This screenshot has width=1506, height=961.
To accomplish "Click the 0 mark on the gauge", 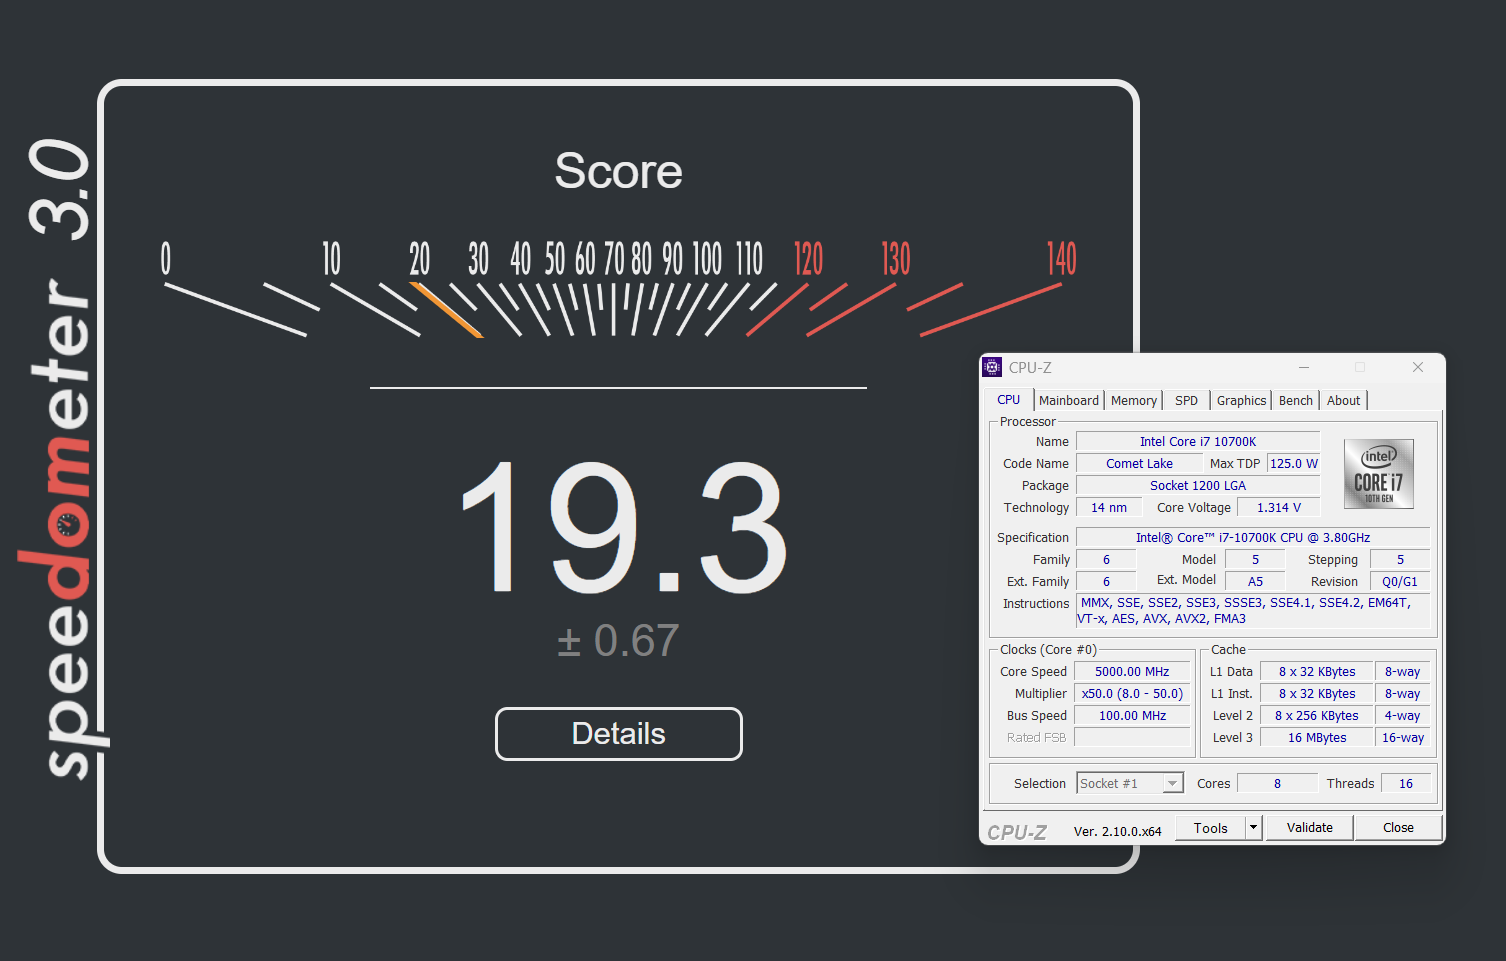I will (x=166, y=259).
